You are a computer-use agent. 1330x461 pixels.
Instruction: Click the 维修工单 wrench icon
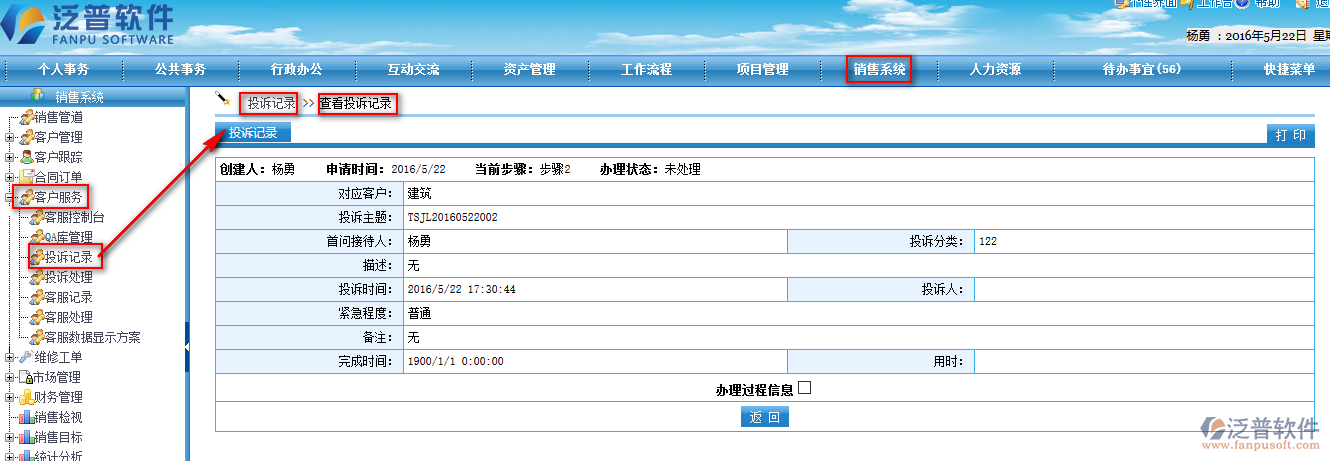tap(27, 357)
